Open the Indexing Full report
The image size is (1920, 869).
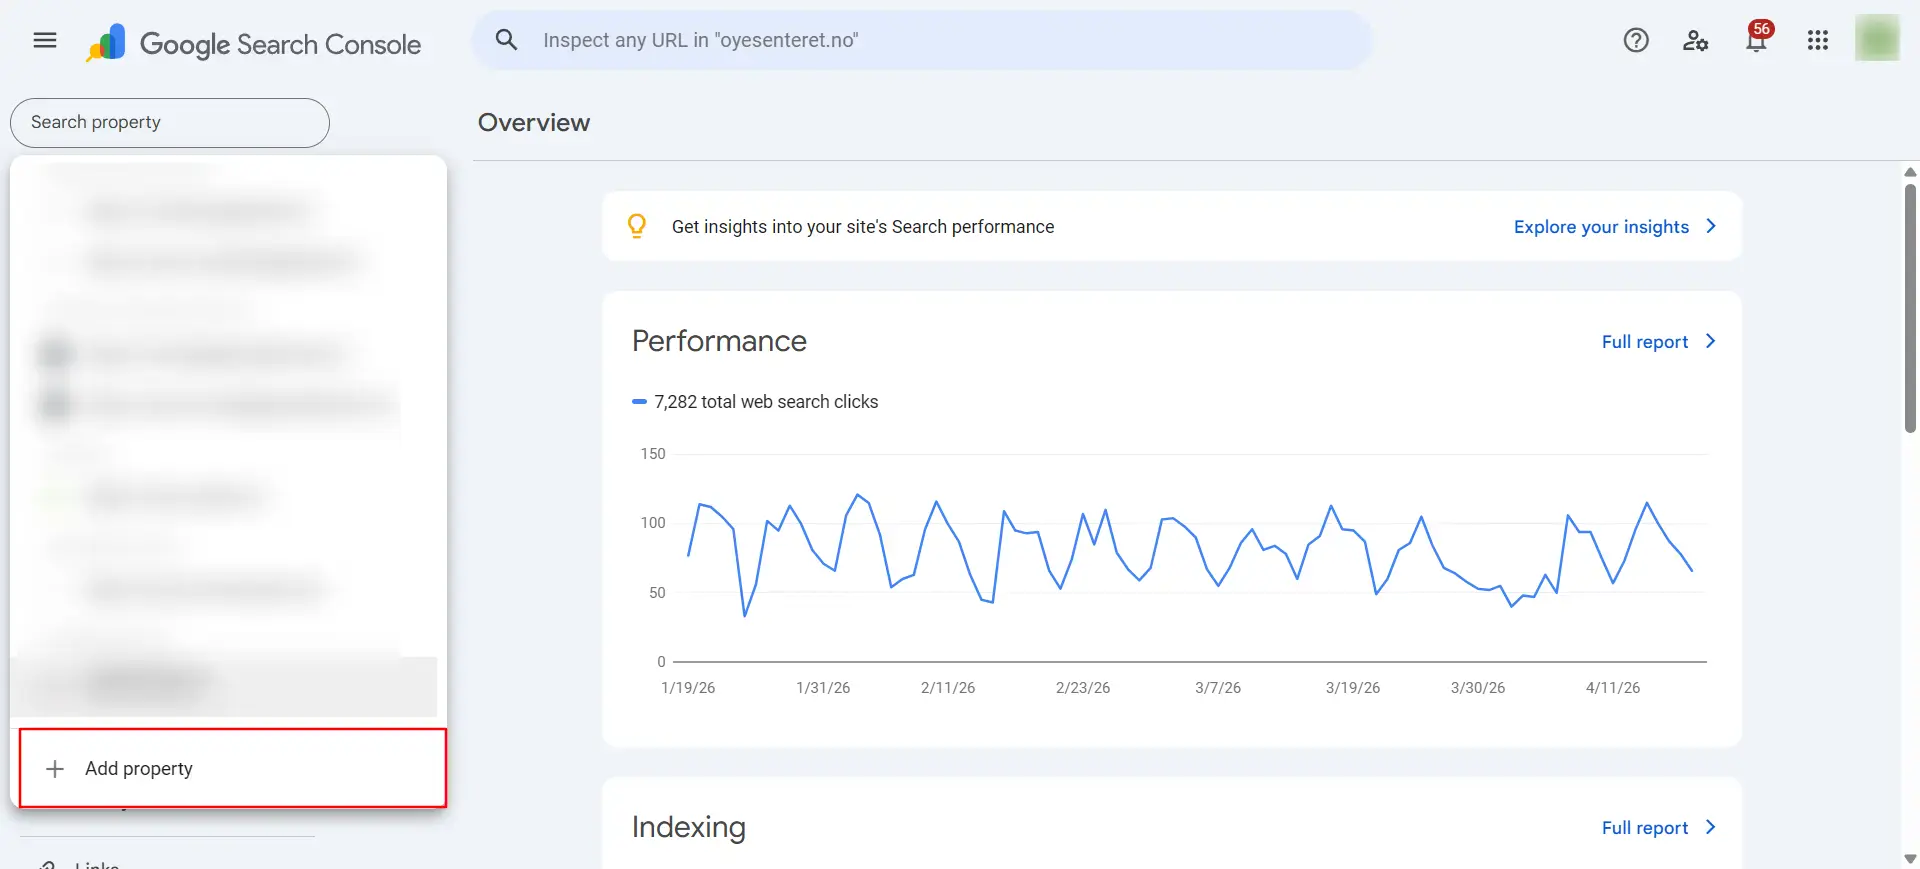pyautogui.click(x=1645, y=827)
